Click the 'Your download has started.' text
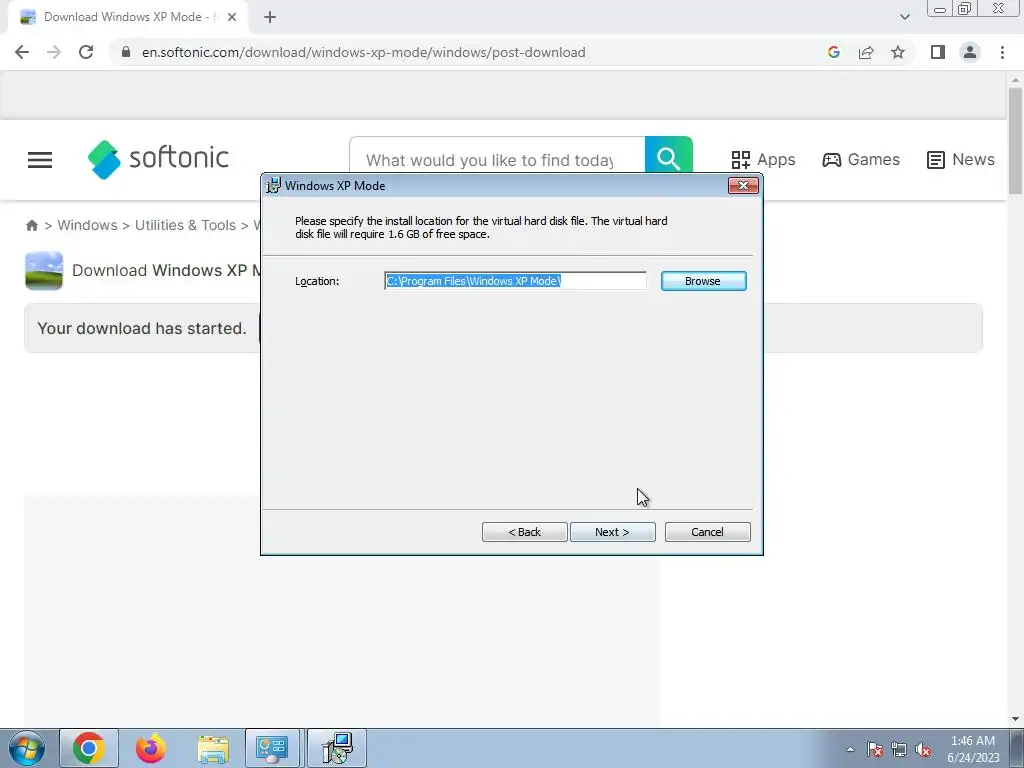The image size is (1024, 768). (142, 328)
